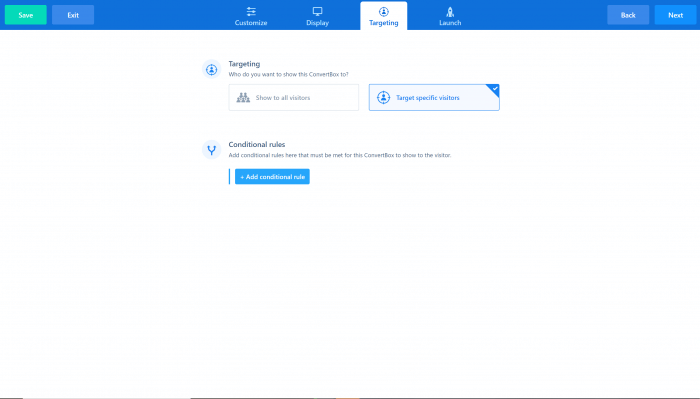
Task: Click the Customize sliders icon
Action: pyautogui.click(x=251, y=11)
